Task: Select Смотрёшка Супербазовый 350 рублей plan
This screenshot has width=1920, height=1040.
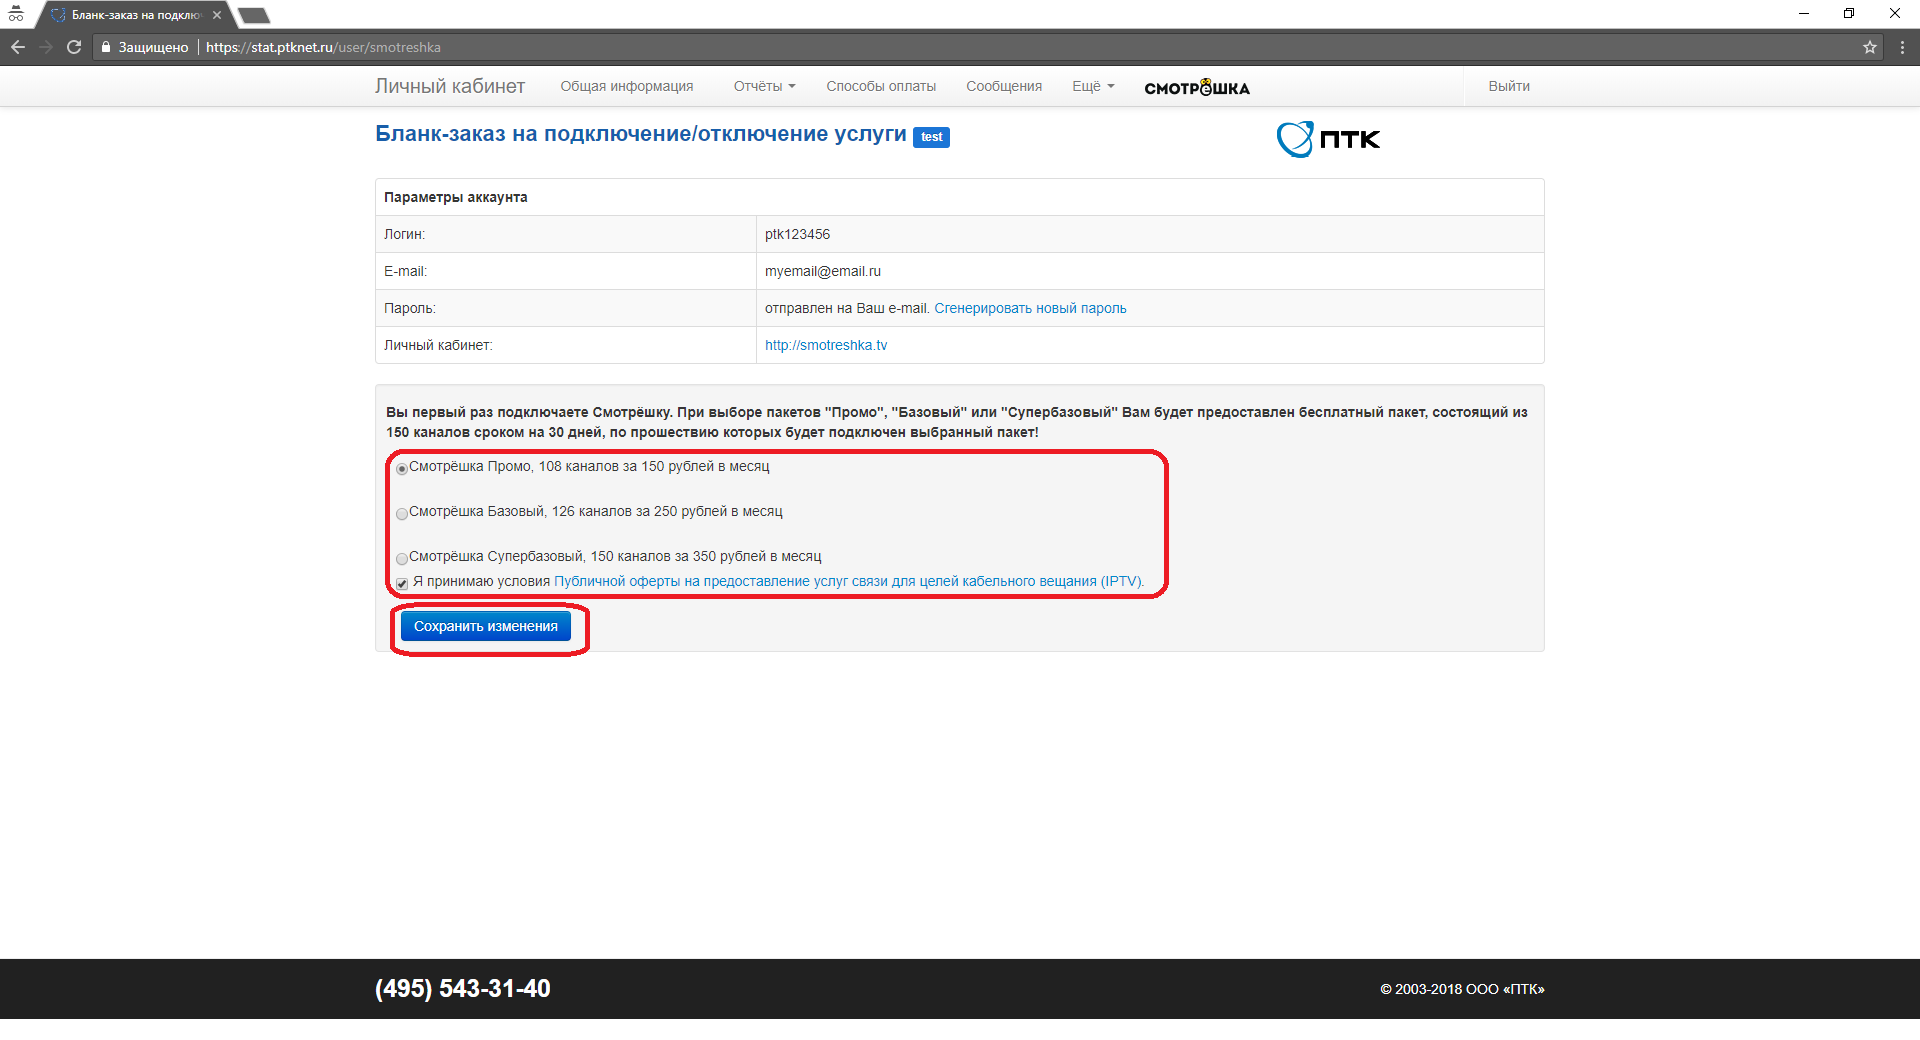Action: 402,558
